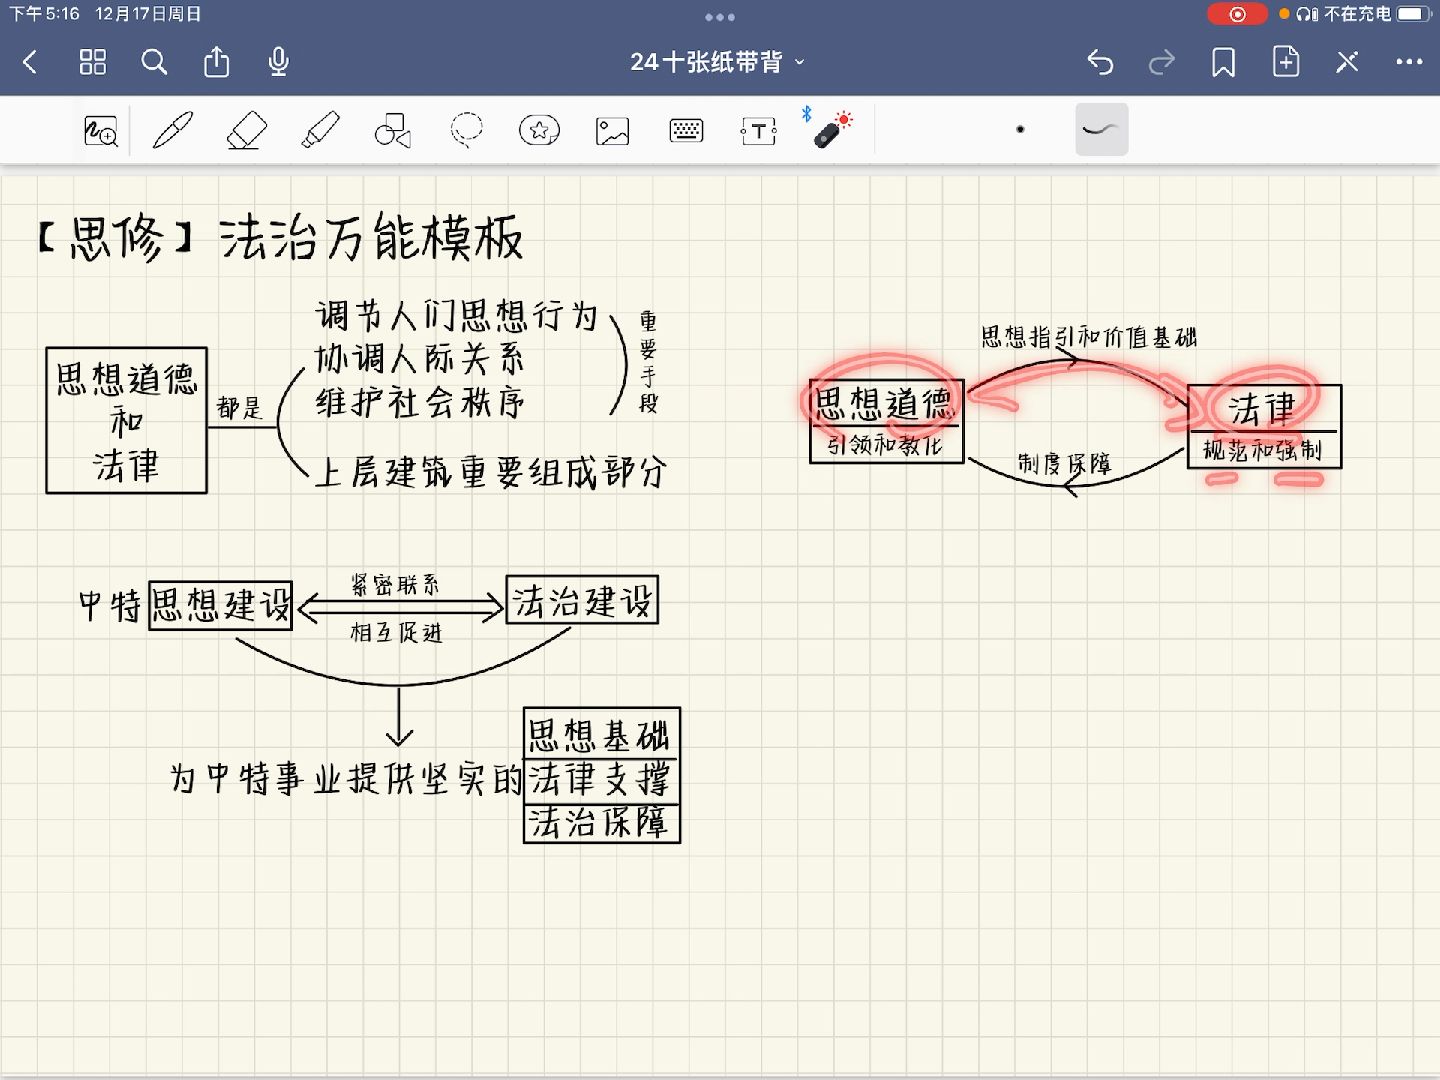Redo the last action
Screen dimensions: 1440x1080
(x=1162, y=62)
